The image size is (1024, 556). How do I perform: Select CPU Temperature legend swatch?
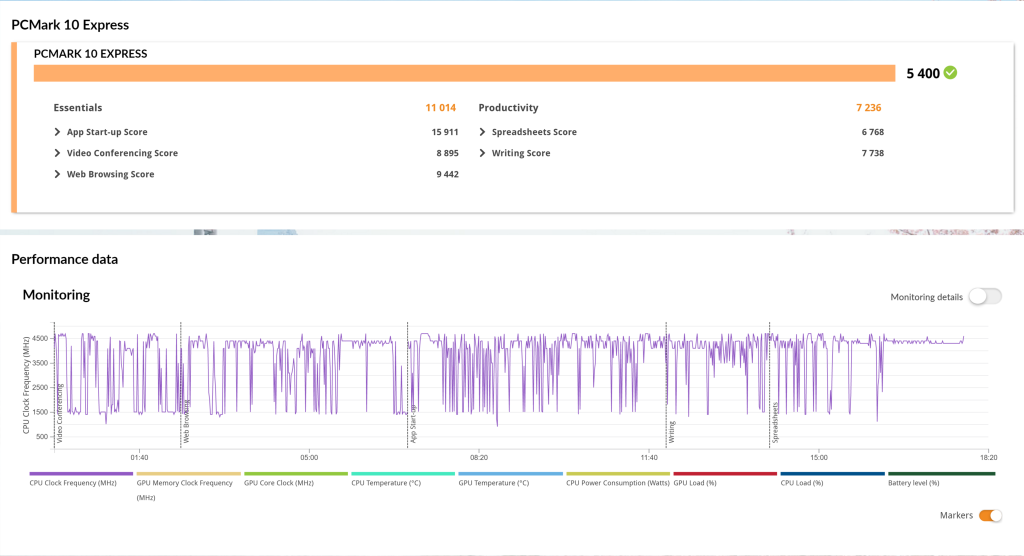coord(403,474)
